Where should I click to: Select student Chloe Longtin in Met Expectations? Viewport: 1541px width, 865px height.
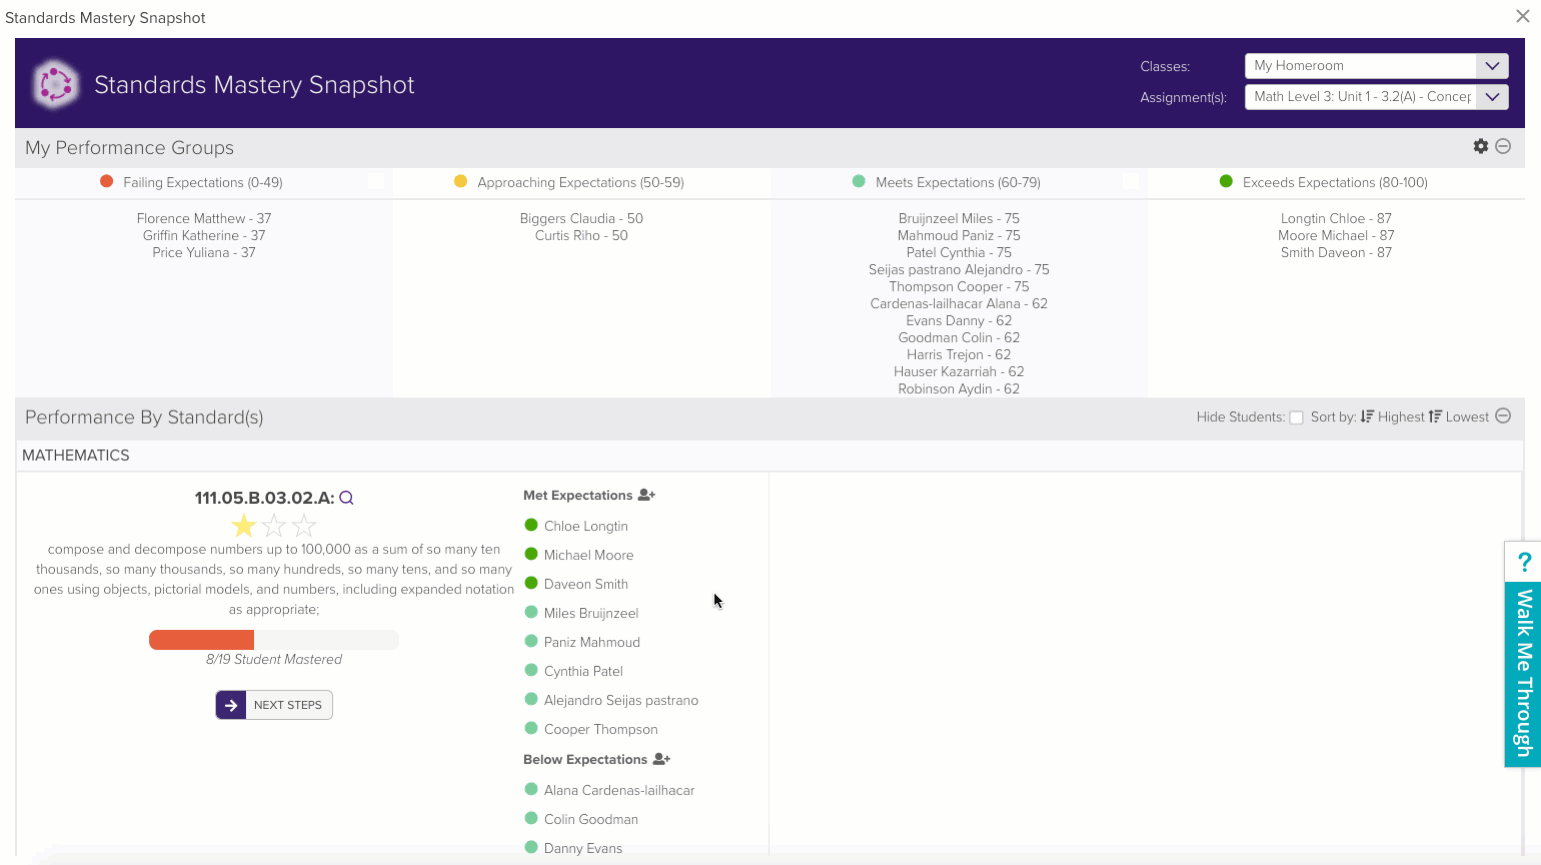[x=585, y=526]
